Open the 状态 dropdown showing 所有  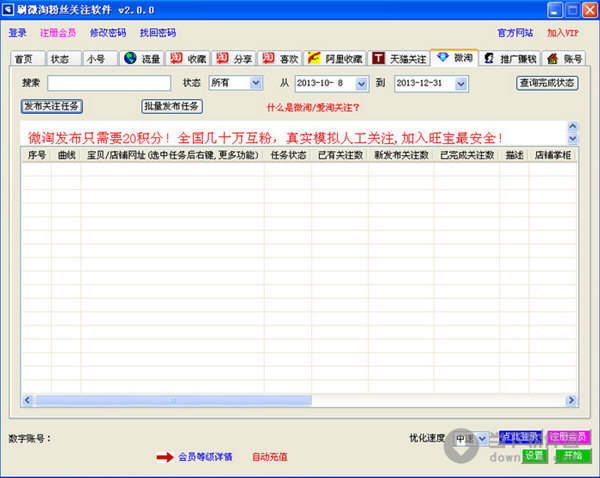pyautogui.click(x=255, y=83)
